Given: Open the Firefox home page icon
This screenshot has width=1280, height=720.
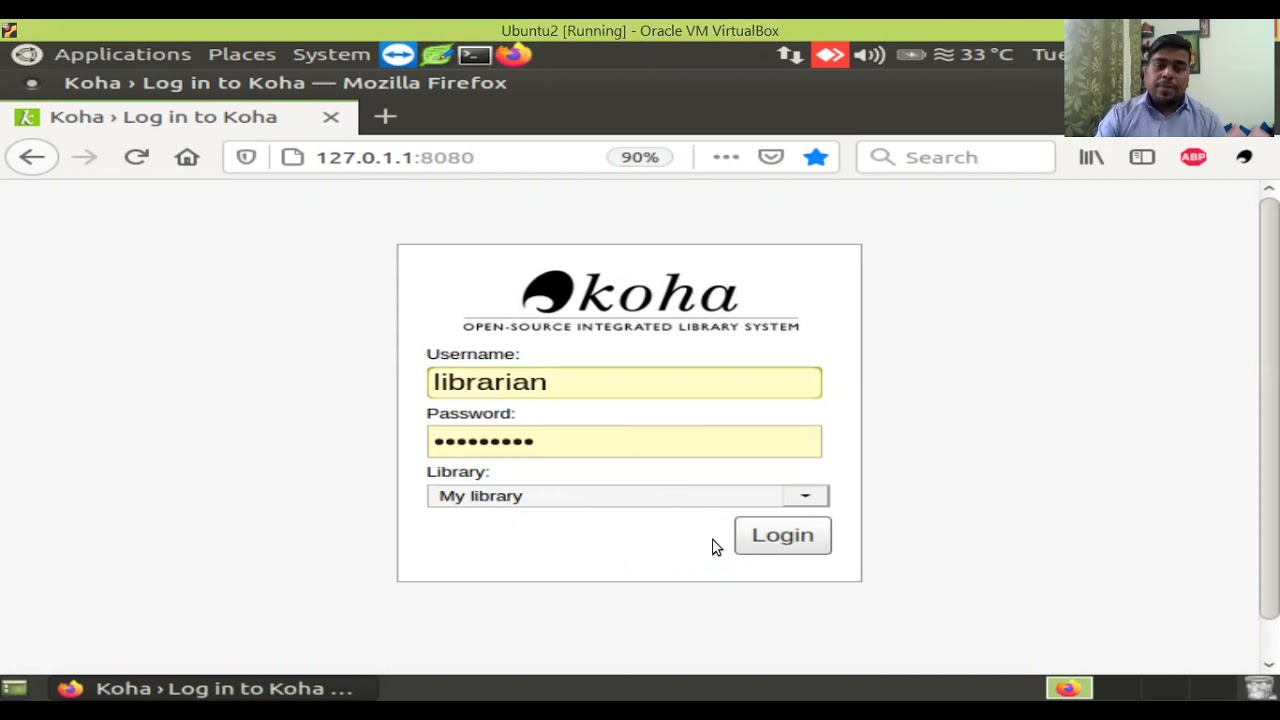Looking at the screenshot, I should pyautogui.click(x=187, y=157).
